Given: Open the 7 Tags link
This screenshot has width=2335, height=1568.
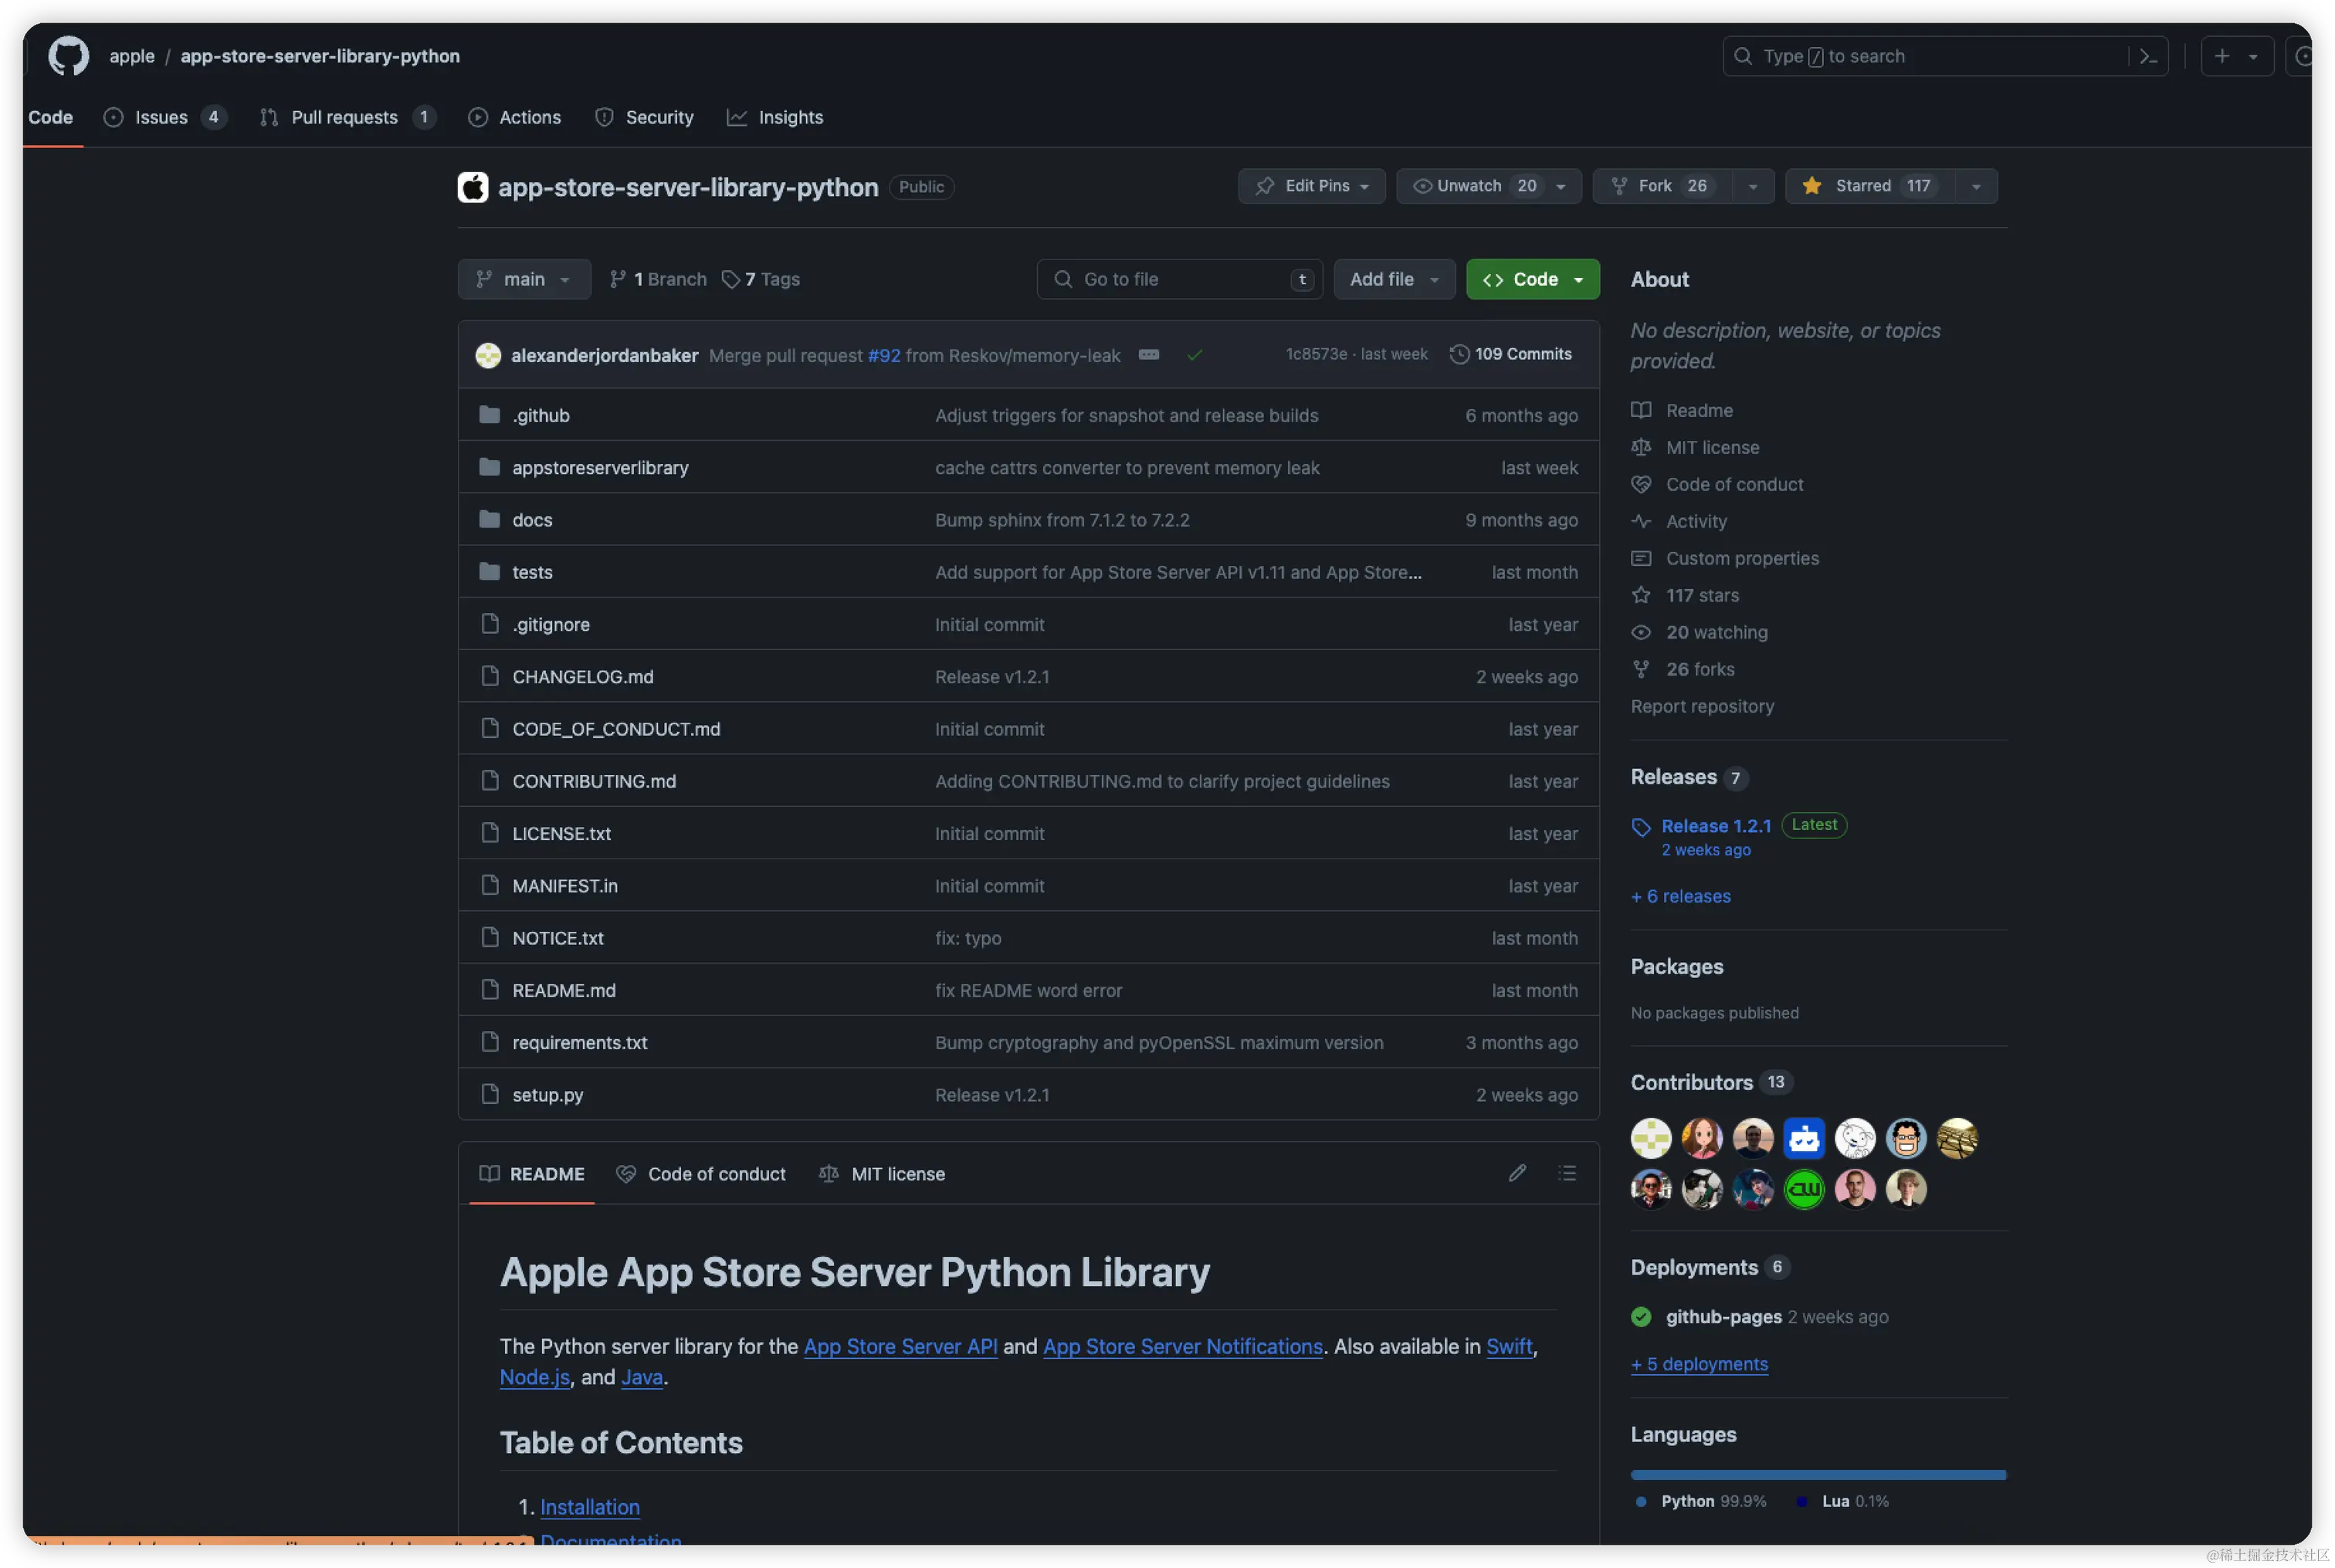Looking at the screenshot, I should point(760,279).
